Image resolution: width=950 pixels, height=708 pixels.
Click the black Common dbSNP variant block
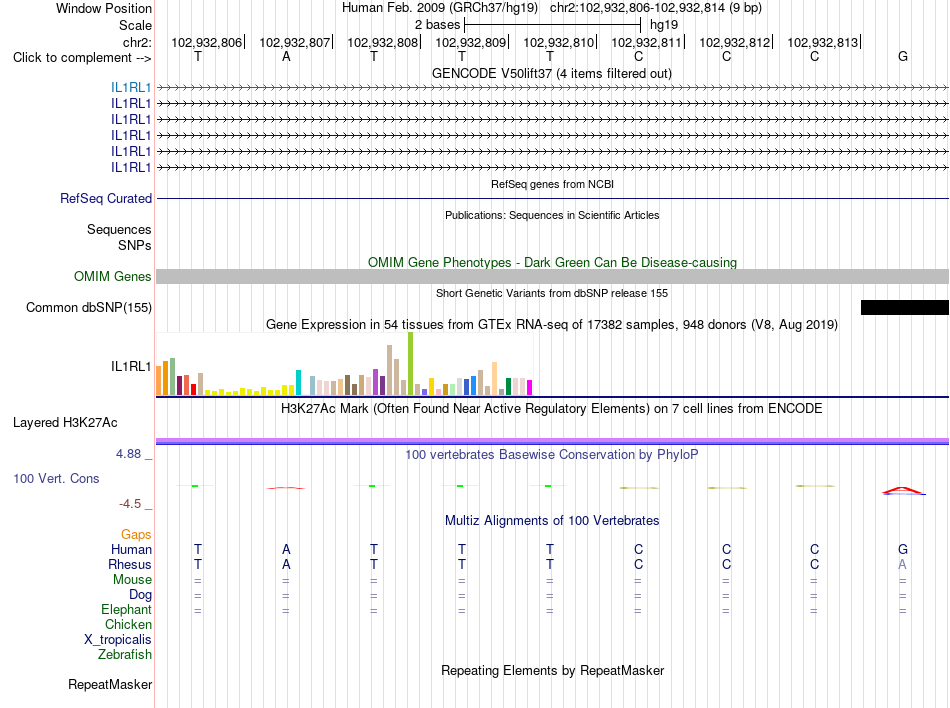pos(905,307)
